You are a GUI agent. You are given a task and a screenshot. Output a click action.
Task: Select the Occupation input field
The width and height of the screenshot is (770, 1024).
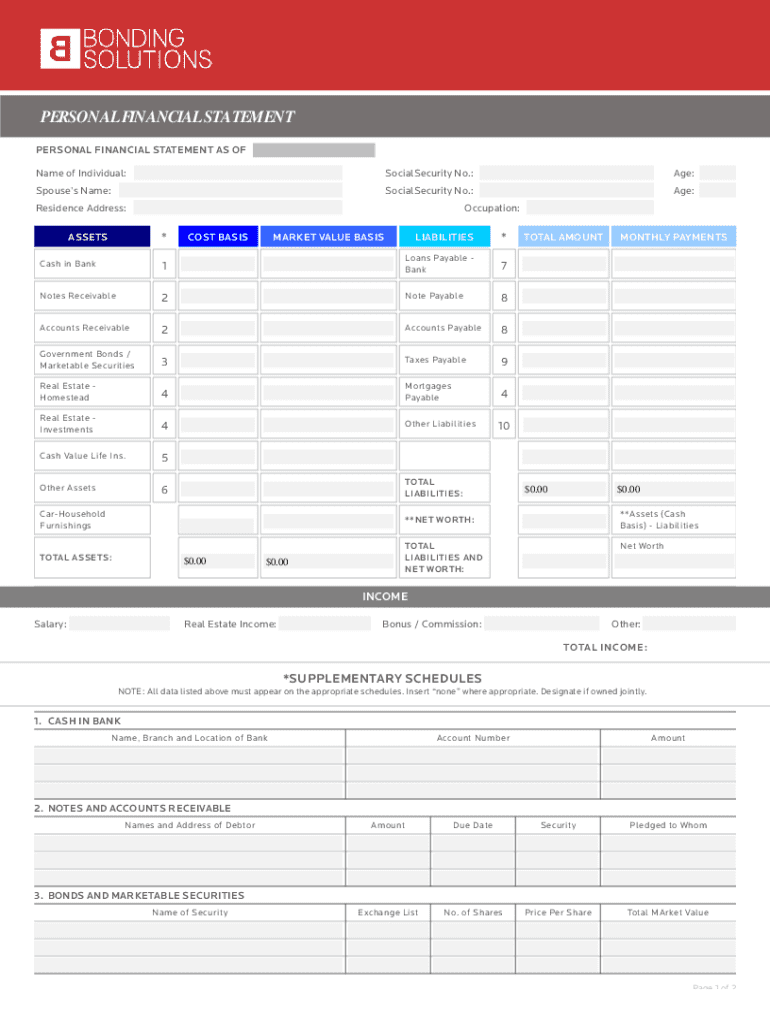point(589,208)
